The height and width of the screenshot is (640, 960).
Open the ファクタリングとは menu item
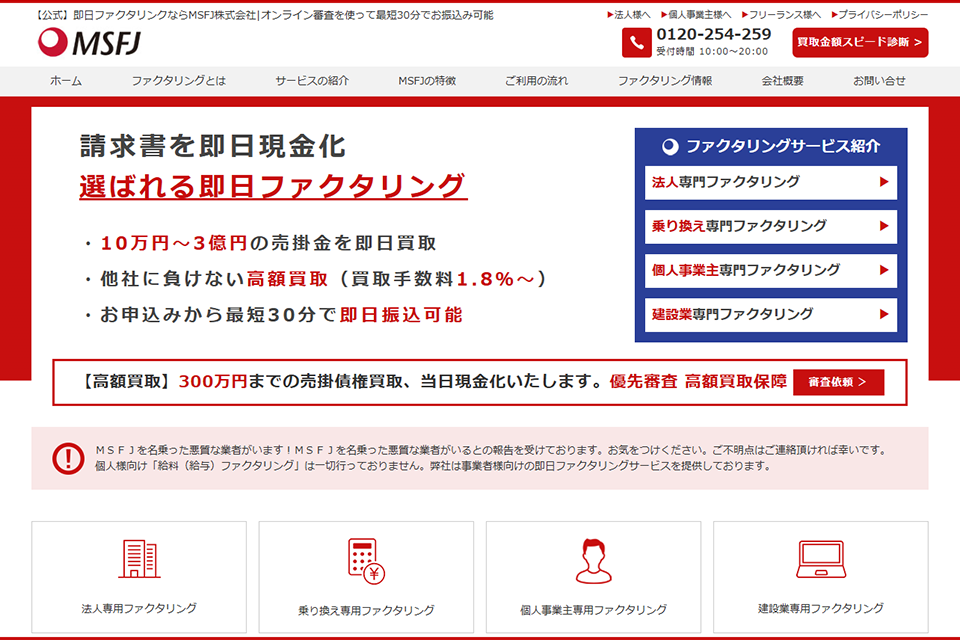179,81
